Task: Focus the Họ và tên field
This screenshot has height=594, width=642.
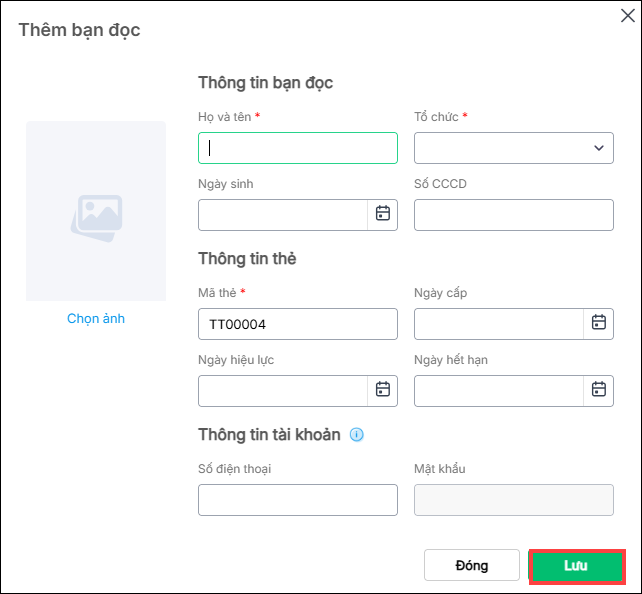Action: 298,148
